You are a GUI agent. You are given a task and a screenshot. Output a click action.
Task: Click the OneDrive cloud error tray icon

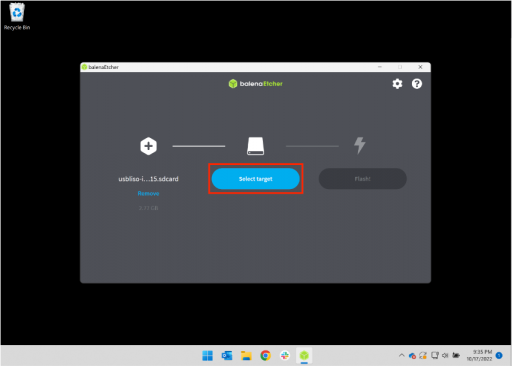[412, 356]
